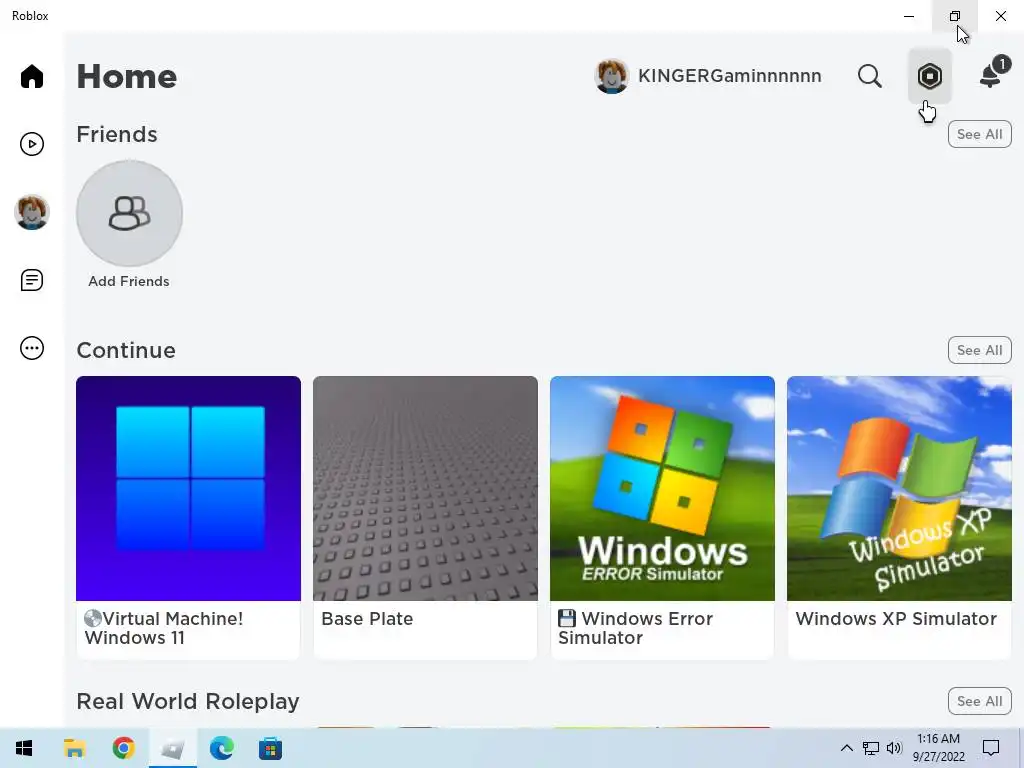Click the "Windows Error Simulator" title text
Viewport: 1024px width, 768px height.
(635, 628)
